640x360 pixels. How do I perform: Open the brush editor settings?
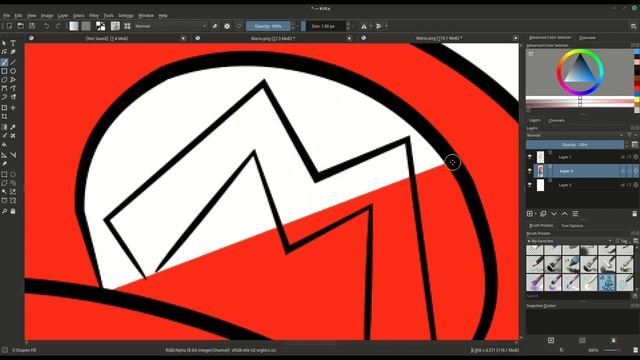(x=116, y=26)
